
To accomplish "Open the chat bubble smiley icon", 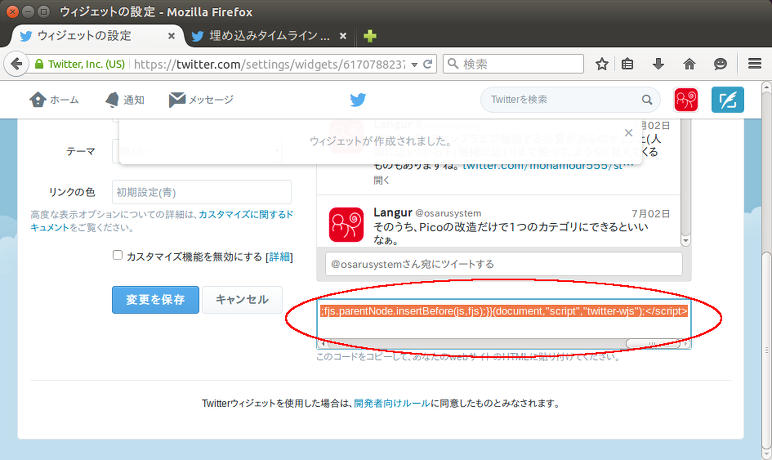I will point(720,64).
